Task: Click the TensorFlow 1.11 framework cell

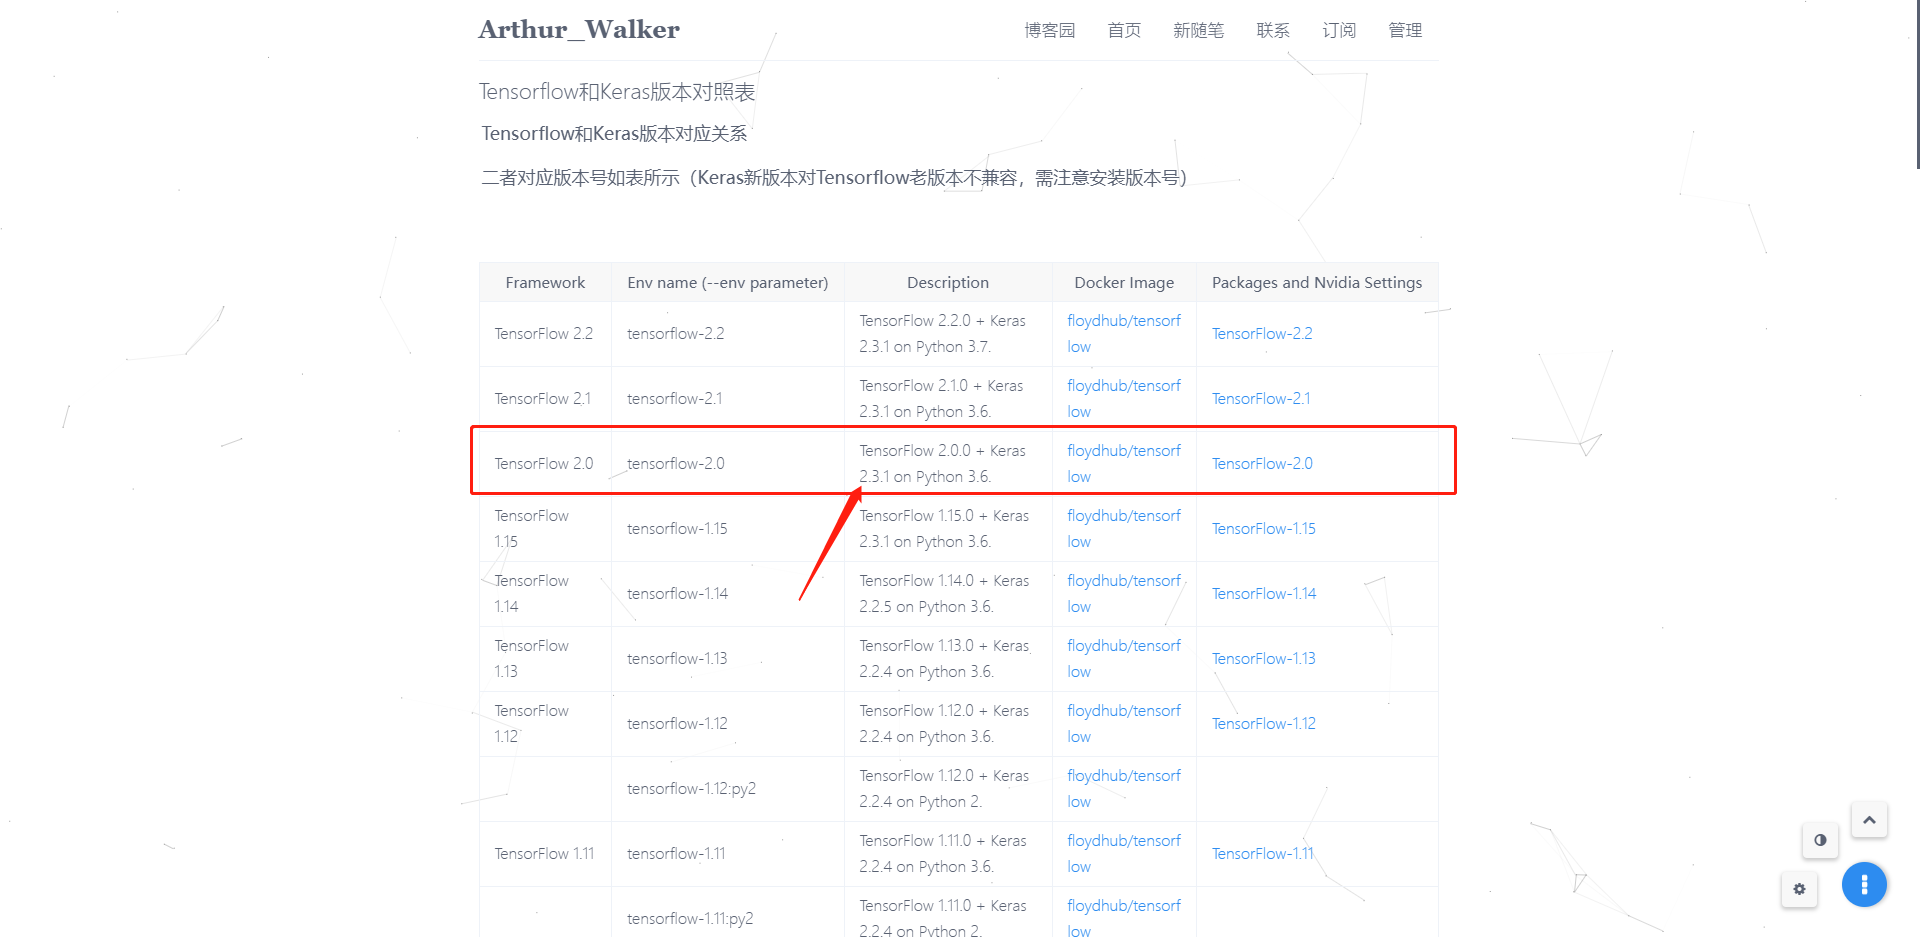Action: [545, 854]
